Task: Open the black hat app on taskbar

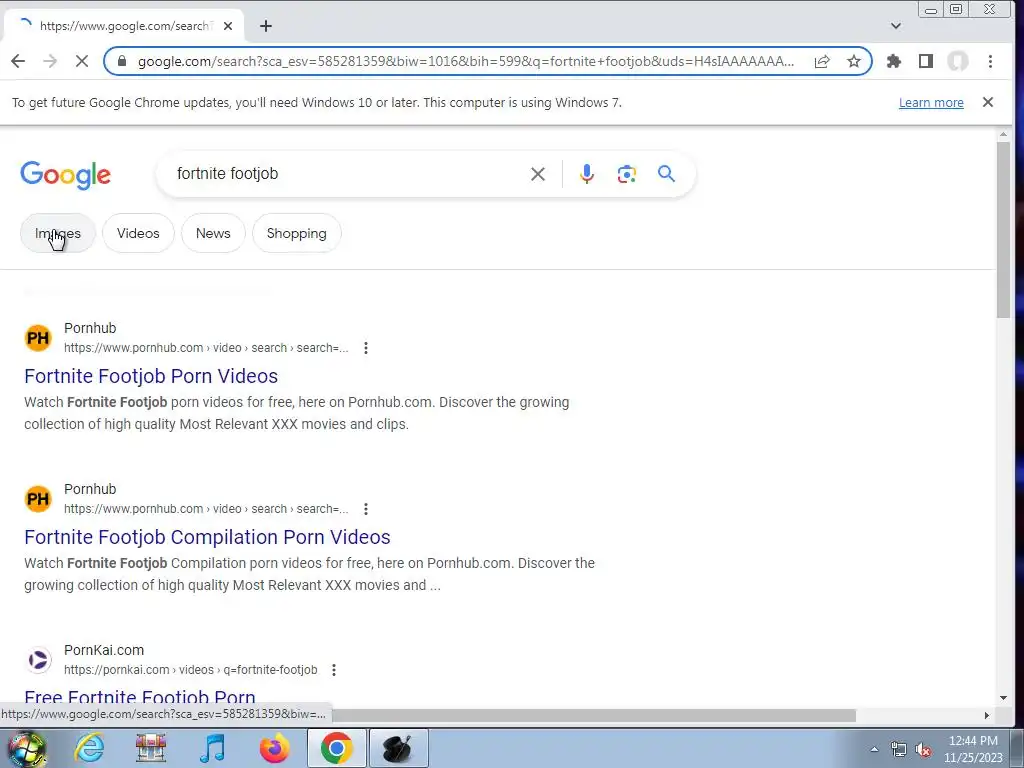Action: 398,748
